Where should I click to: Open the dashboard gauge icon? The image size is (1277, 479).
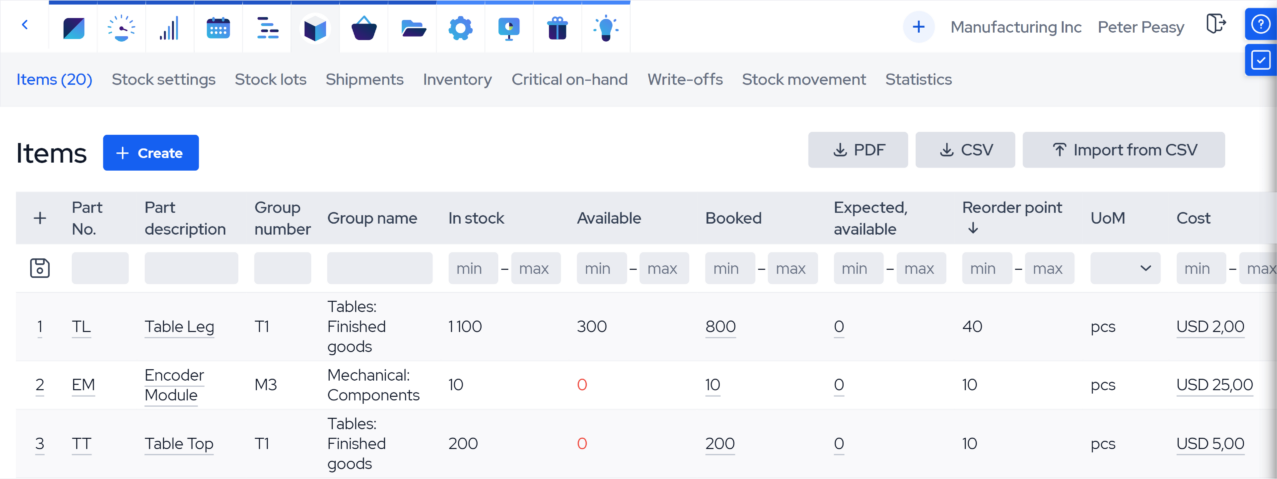click(122, 28)
